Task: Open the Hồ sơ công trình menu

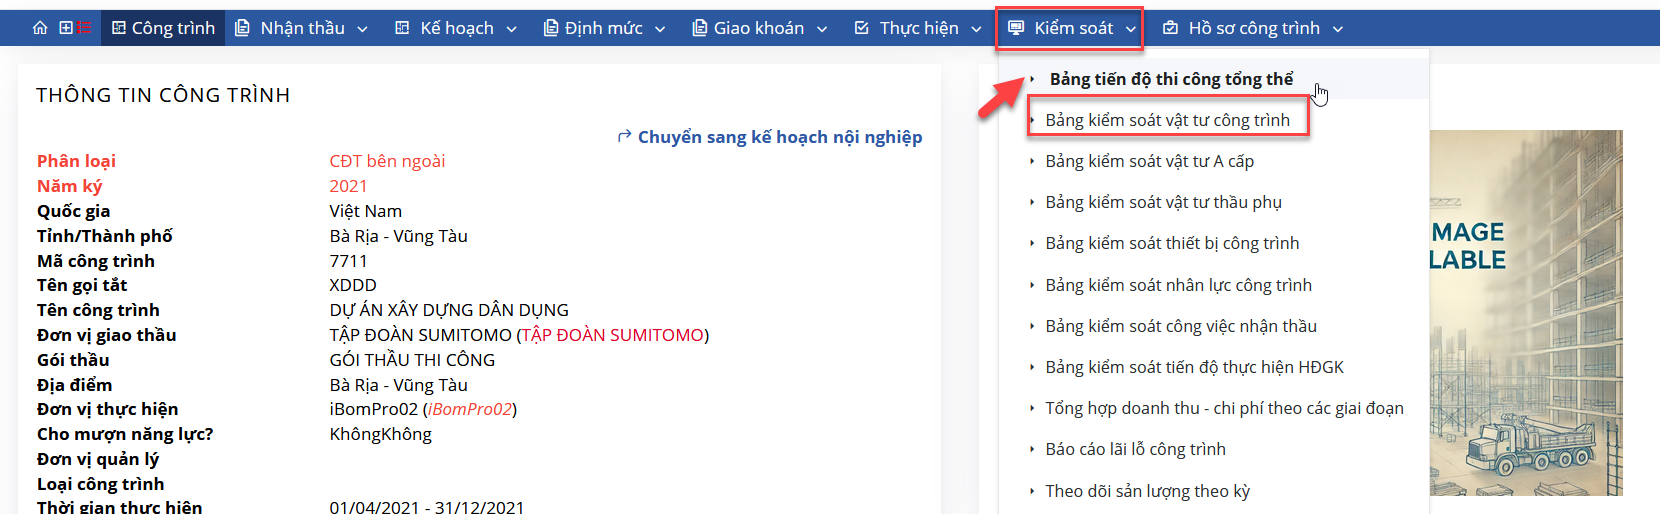Action: [1253, 28]
